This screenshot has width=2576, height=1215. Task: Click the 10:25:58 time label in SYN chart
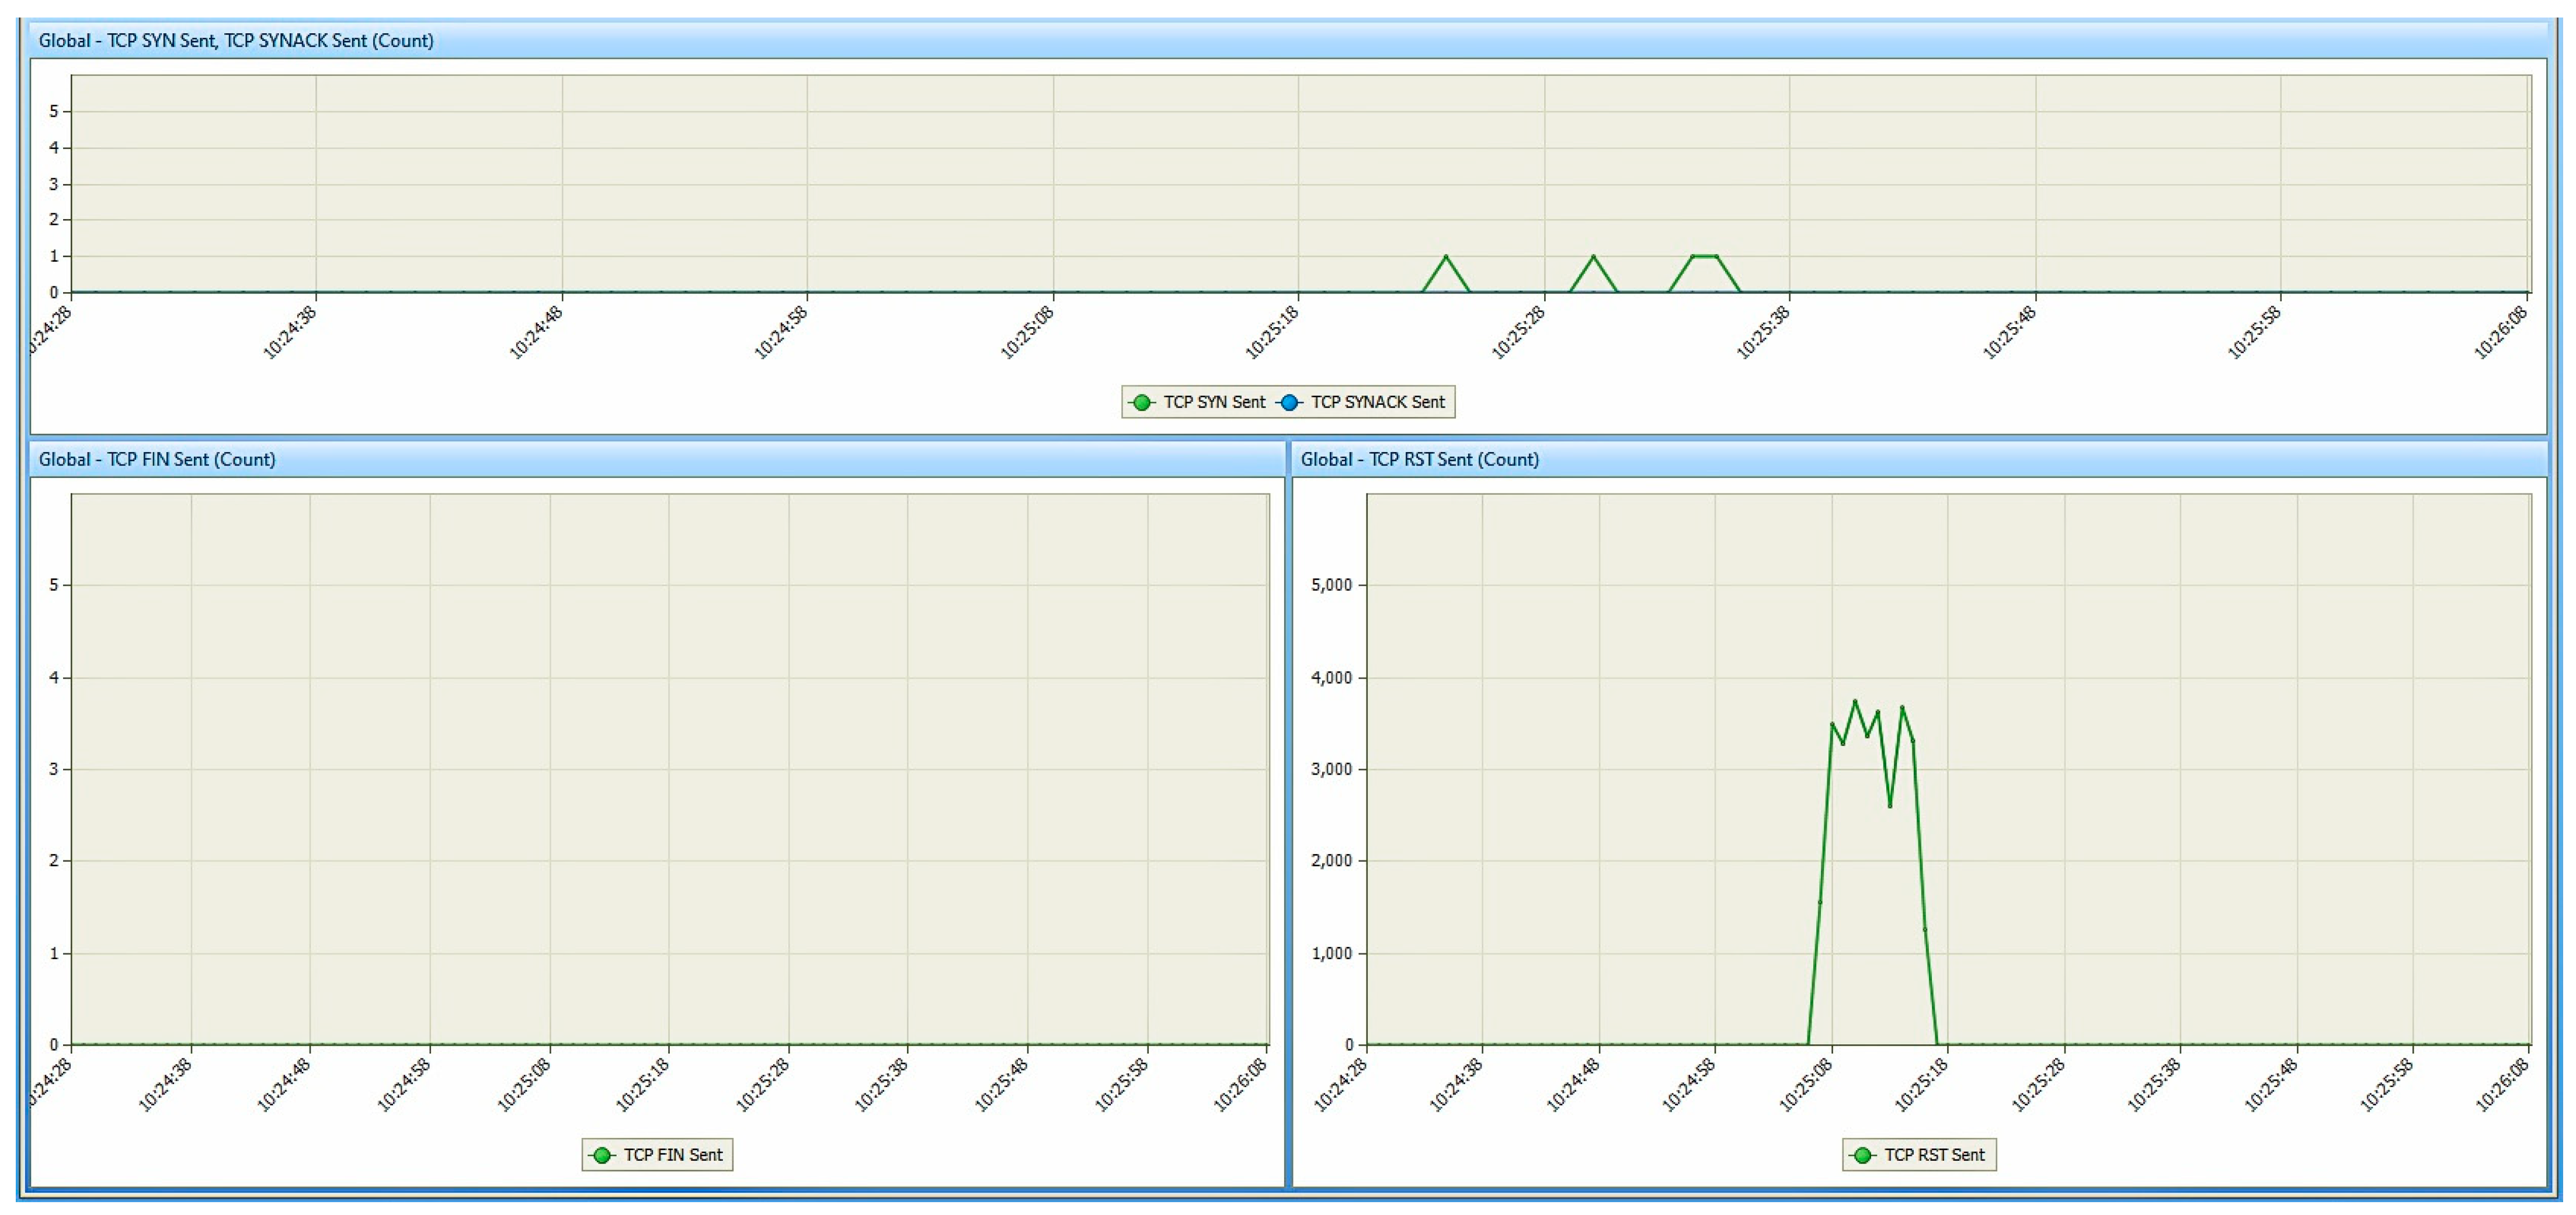click(2254, 333)
